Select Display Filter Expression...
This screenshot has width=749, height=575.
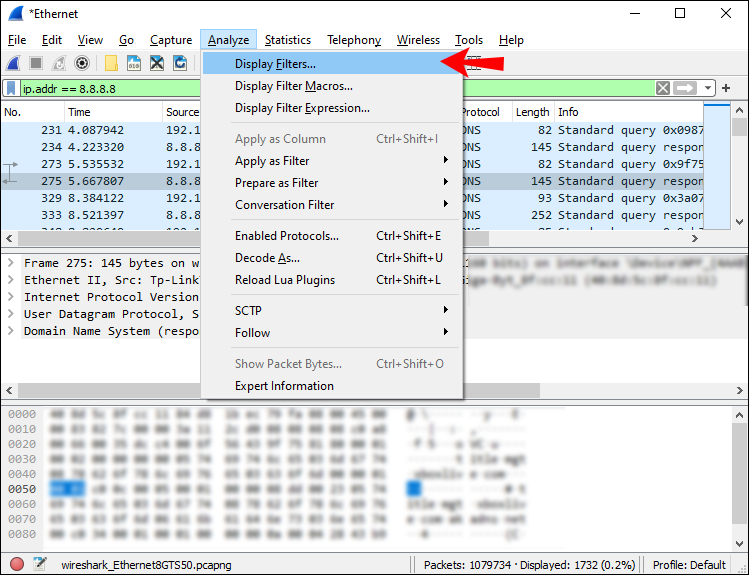[x=332, y=108]
